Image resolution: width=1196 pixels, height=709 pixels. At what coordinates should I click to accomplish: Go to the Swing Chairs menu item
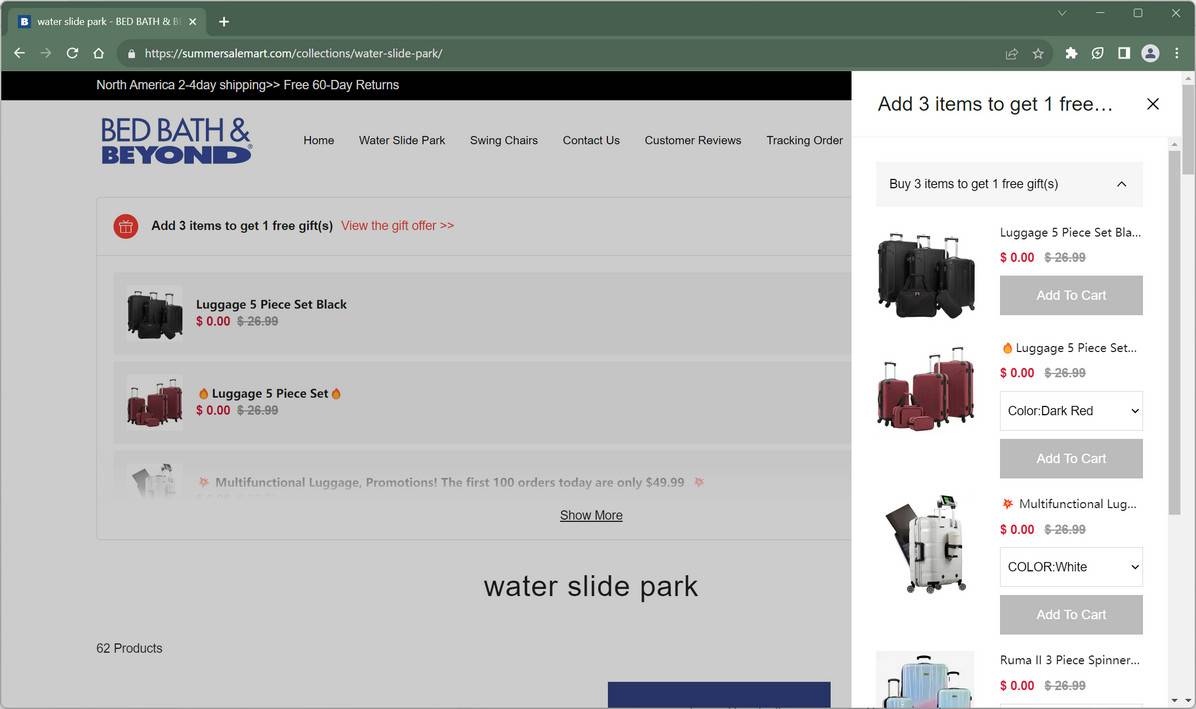tap(503, 140)
